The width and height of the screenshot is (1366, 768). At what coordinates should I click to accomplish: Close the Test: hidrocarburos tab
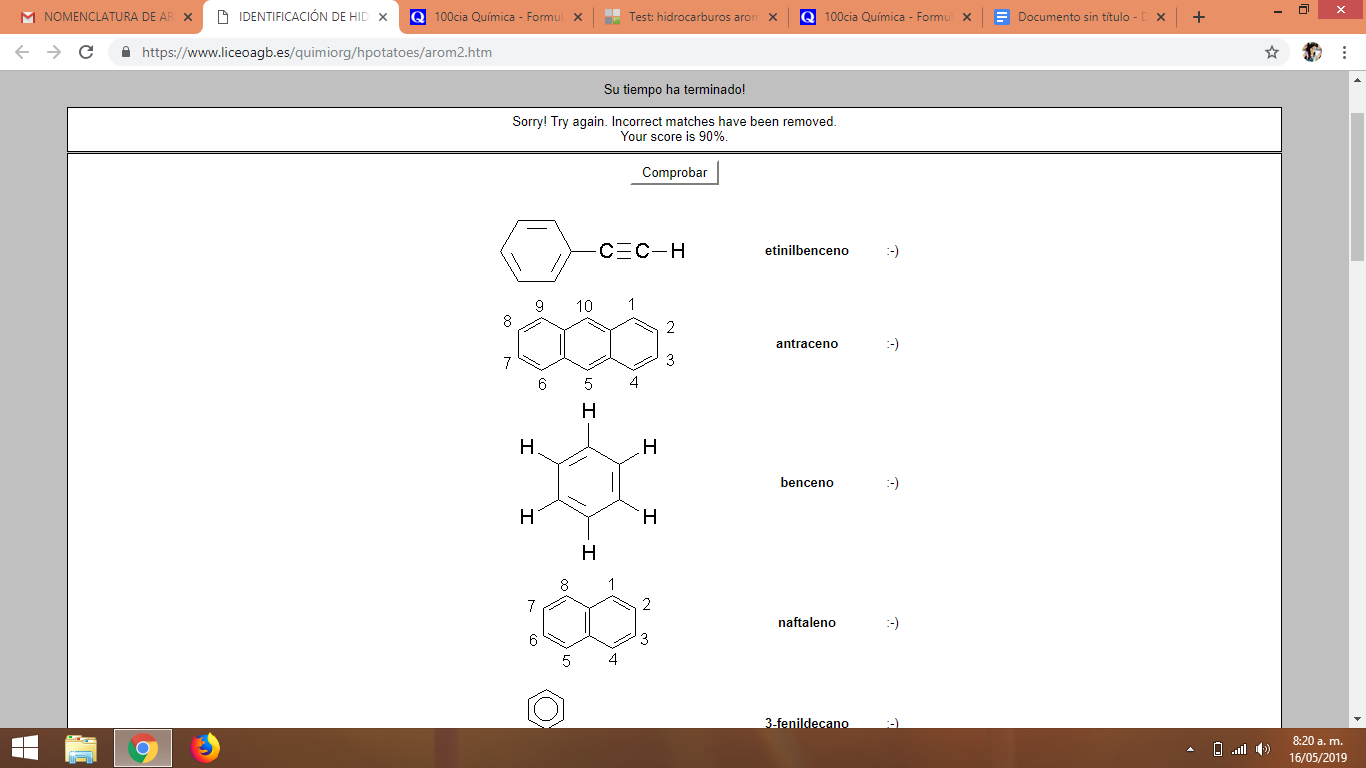[x=772, y=17]
